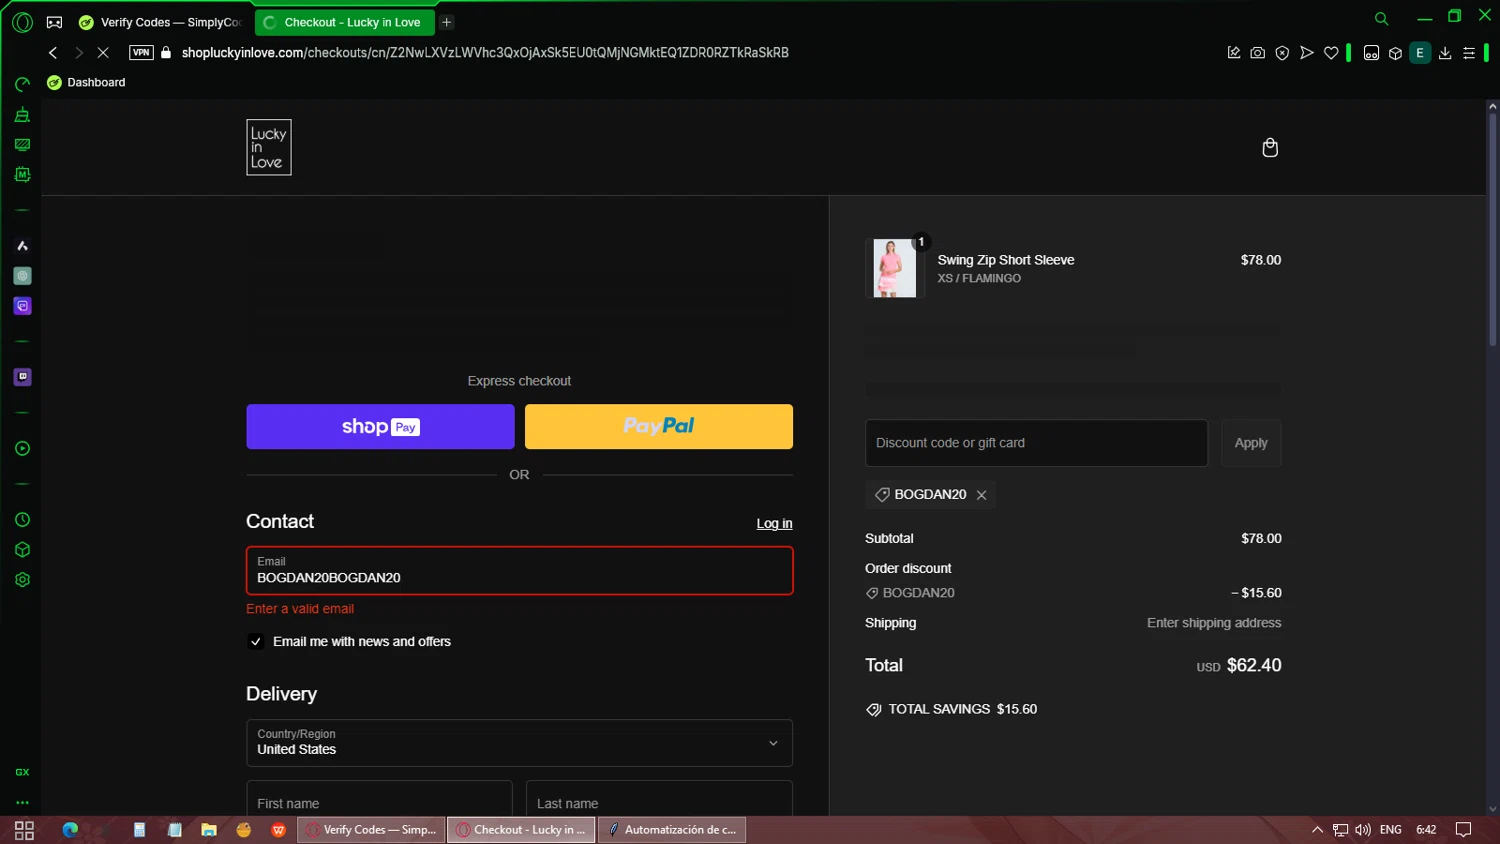
Task: Open the sidebar player icon
Action: tap(22, 448)
